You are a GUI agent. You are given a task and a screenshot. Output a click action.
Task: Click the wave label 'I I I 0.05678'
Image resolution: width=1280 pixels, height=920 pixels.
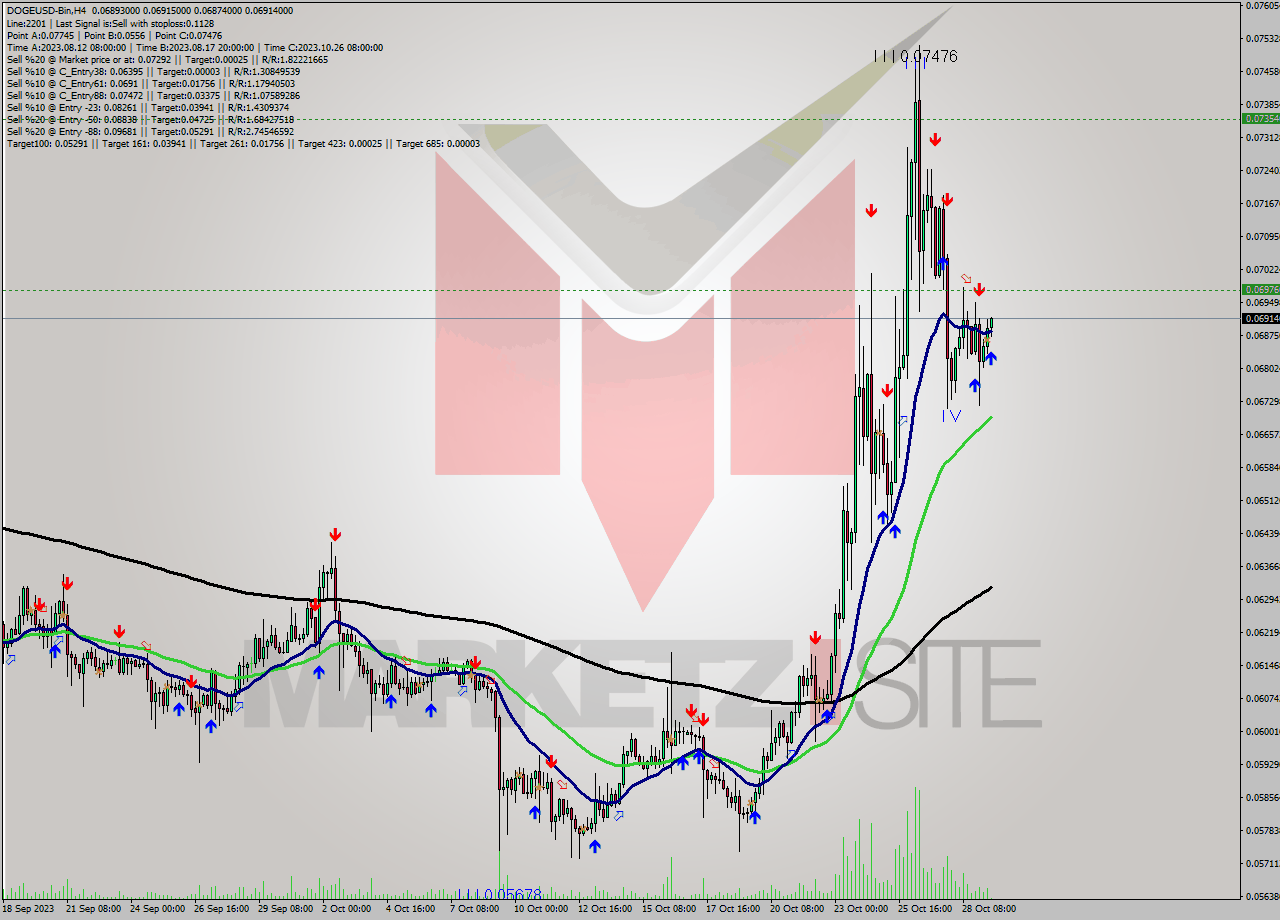coord(500,894)
